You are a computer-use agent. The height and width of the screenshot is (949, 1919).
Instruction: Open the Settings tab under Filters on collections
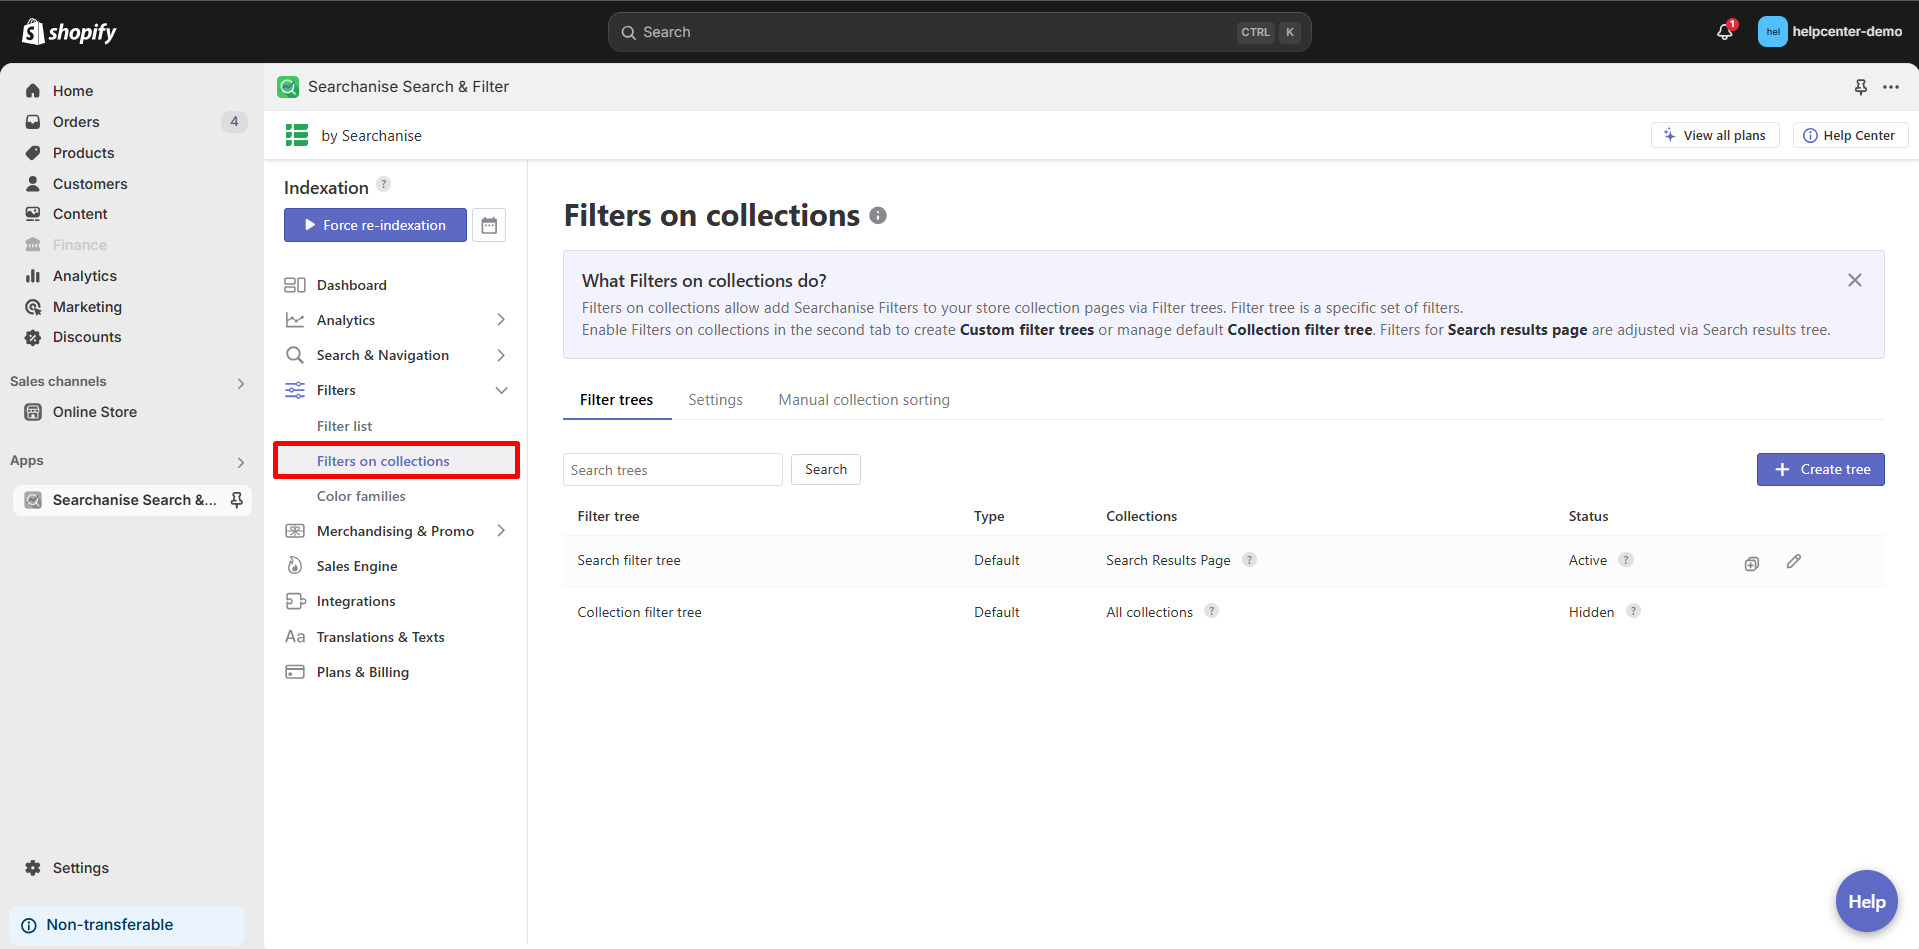[714, 399]
